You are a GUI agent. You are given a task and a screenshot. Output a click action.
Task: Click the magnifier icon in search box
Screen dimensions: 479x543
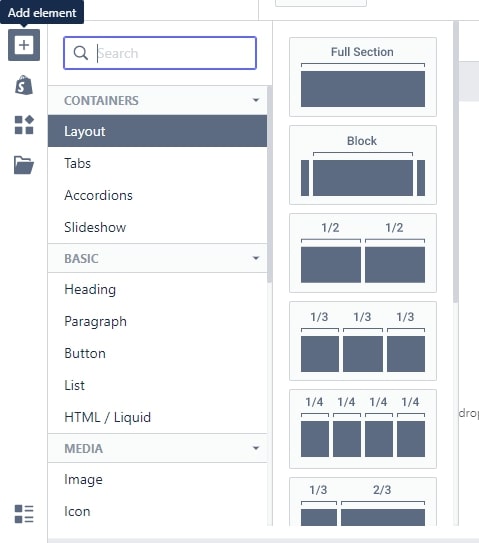click(80, 53)
